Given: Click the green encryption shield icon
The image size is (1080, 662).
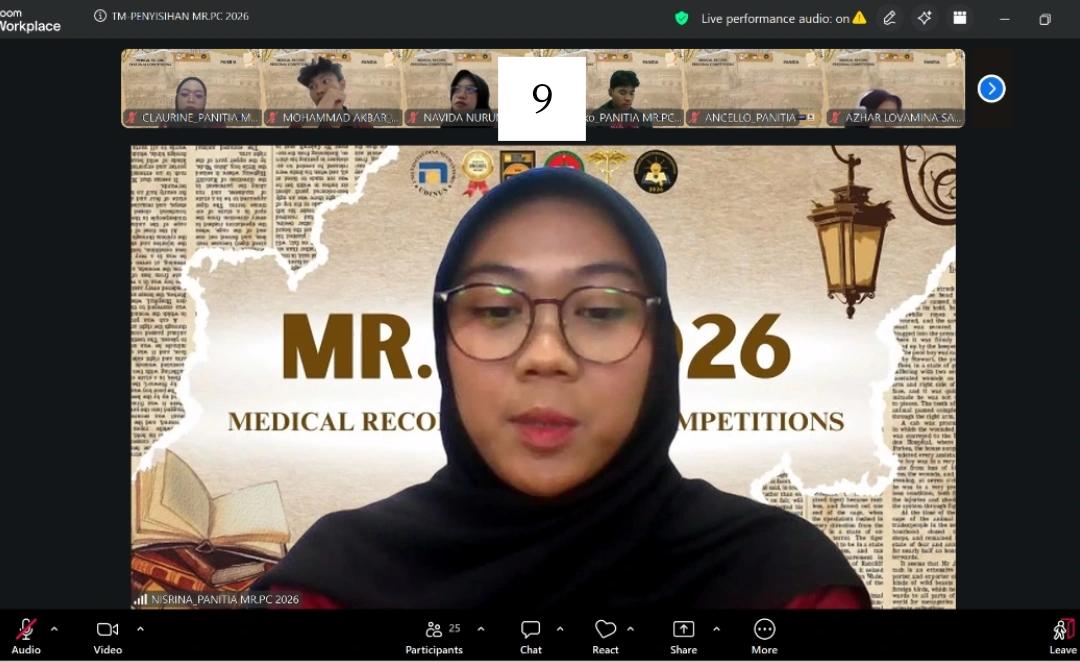Looking at the screenshot, I should (682, 19).
